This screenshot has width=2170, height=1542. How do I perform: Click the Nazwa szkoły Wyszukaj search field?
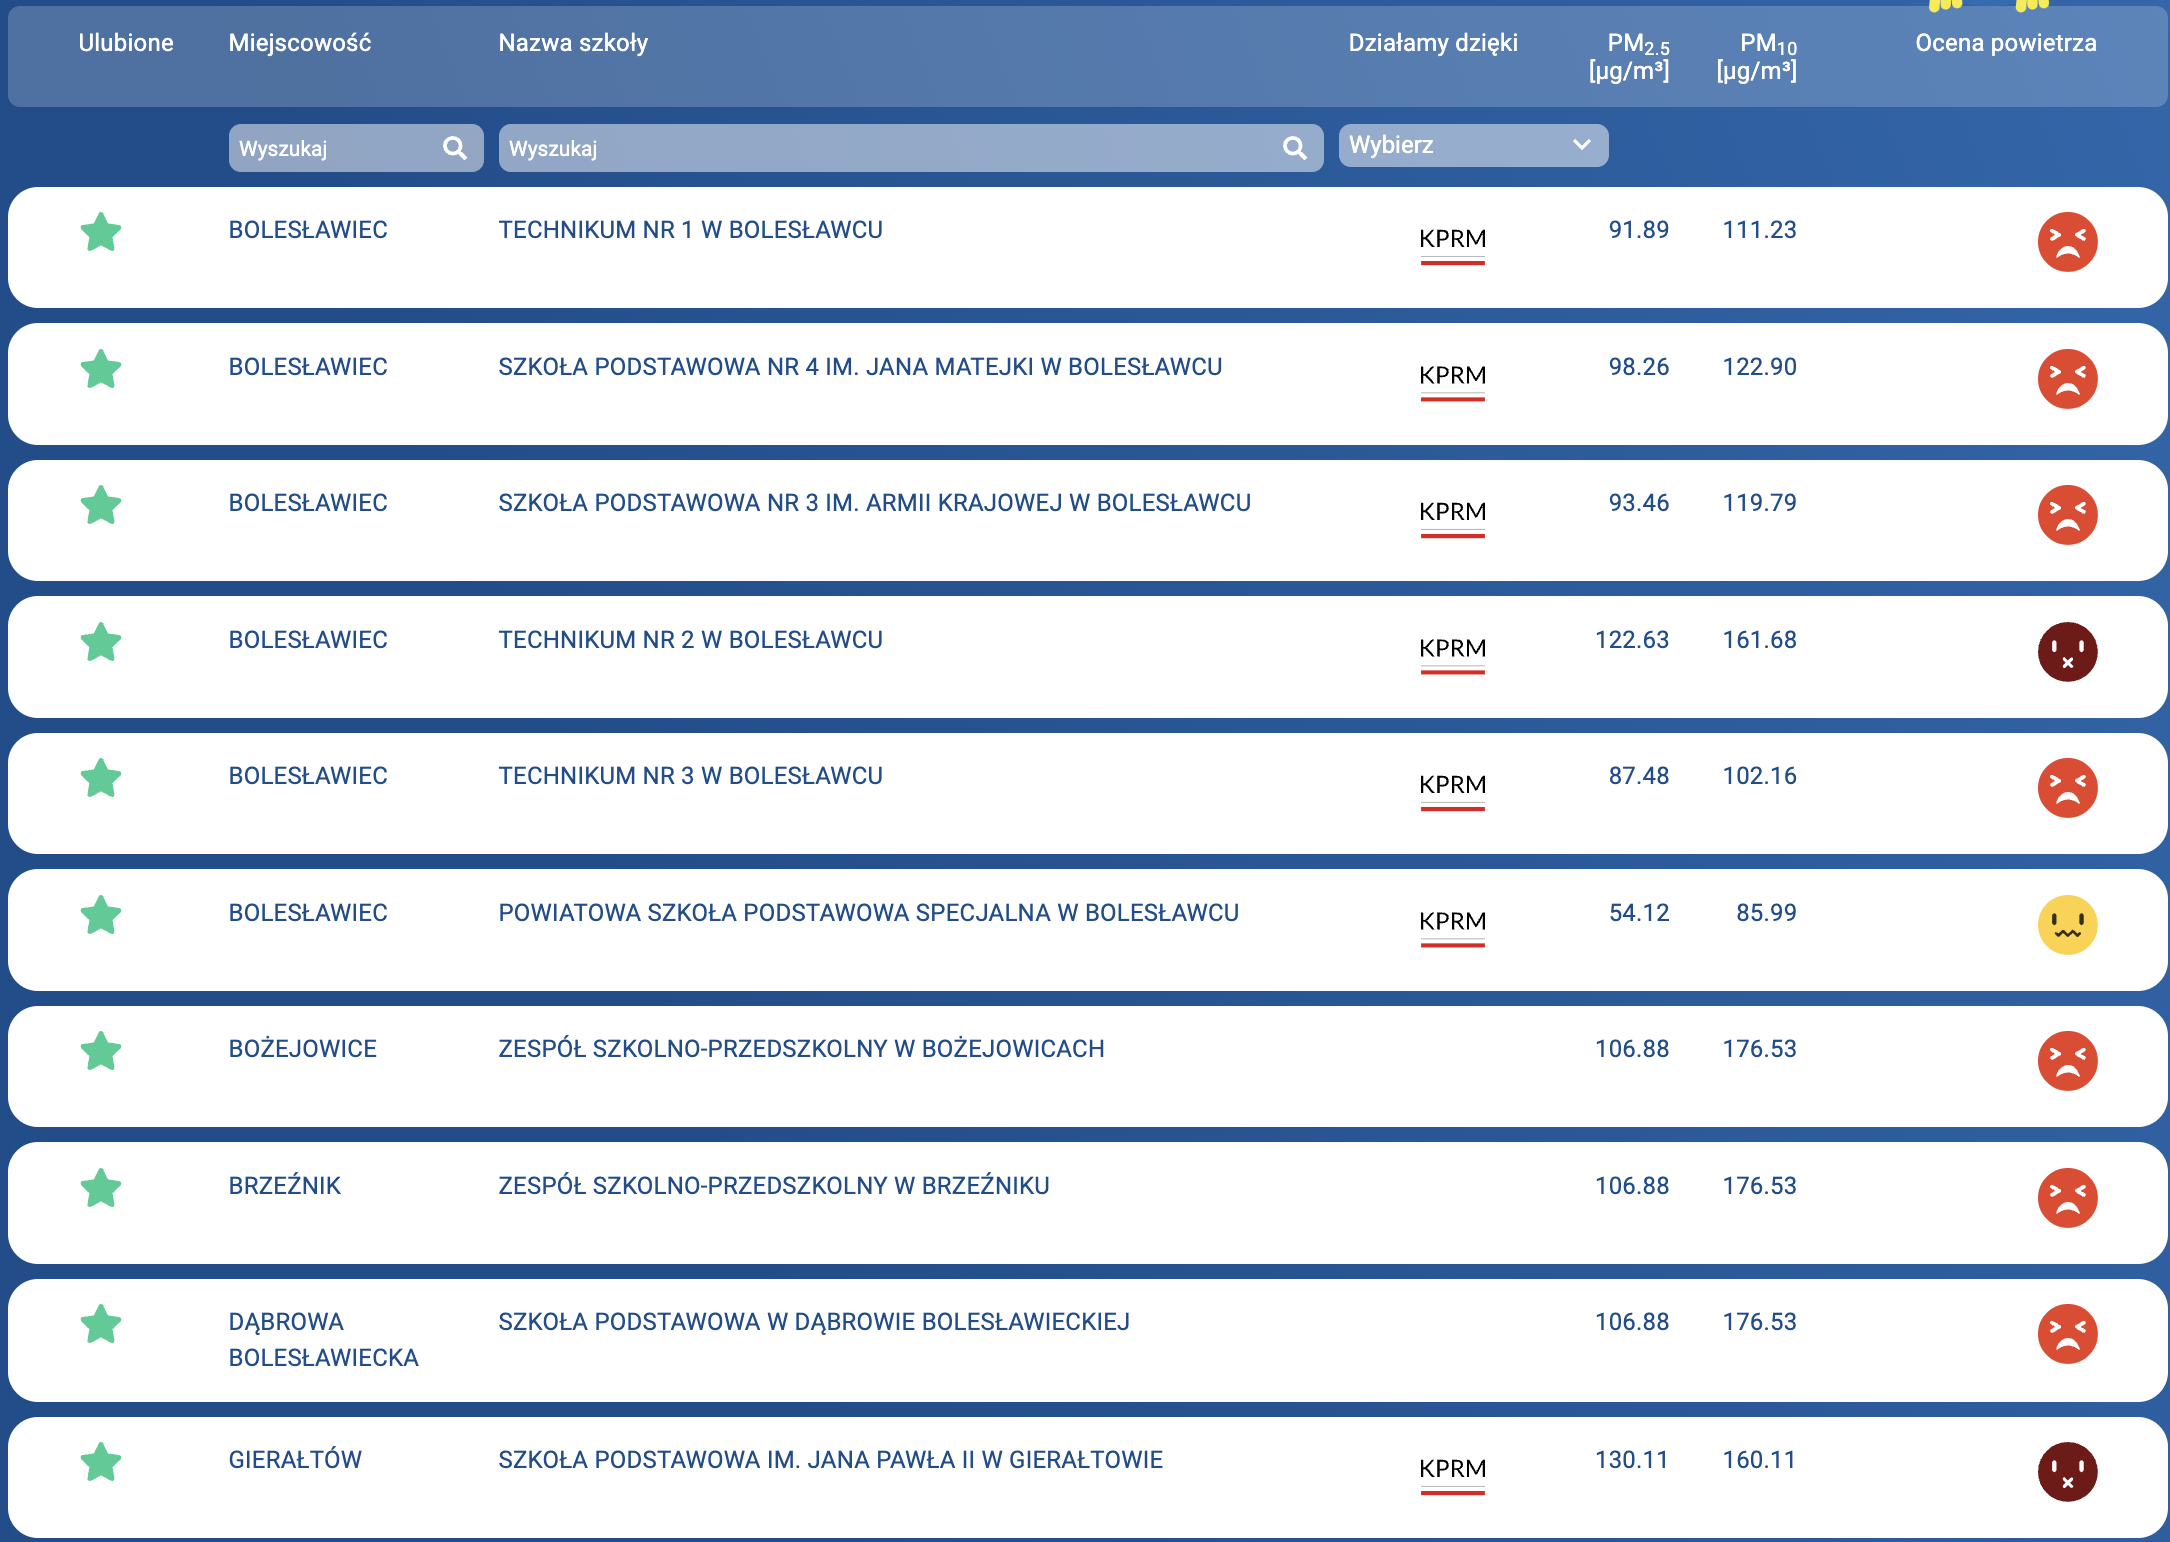[x=911, y=148]
